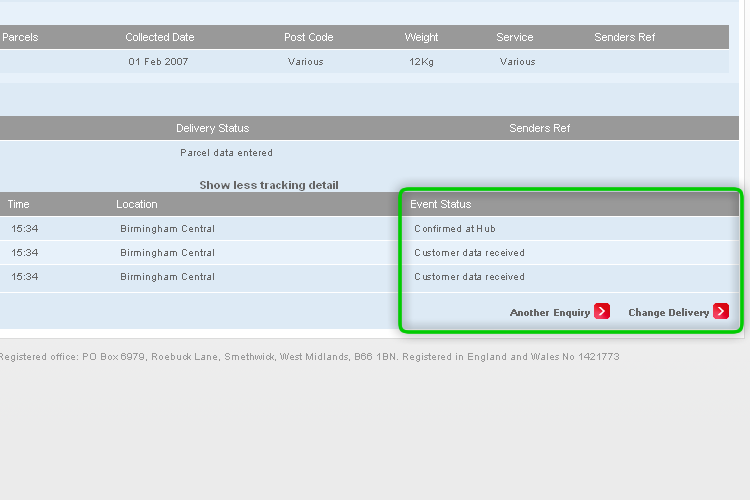Image resolution: width=750 pixels, height=500 pixels.
Task: Select the Time column header
Action: (19, 204)
